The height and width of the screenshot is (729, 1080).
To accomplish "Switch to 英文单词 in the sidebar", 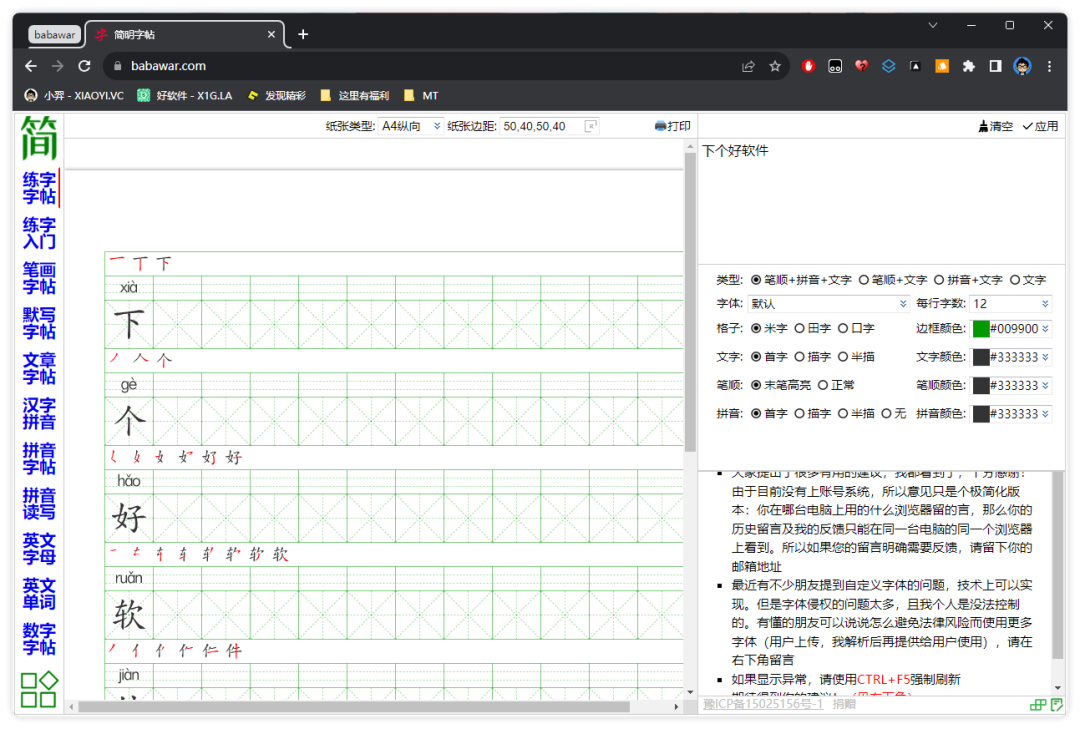I will coord(39,593).
